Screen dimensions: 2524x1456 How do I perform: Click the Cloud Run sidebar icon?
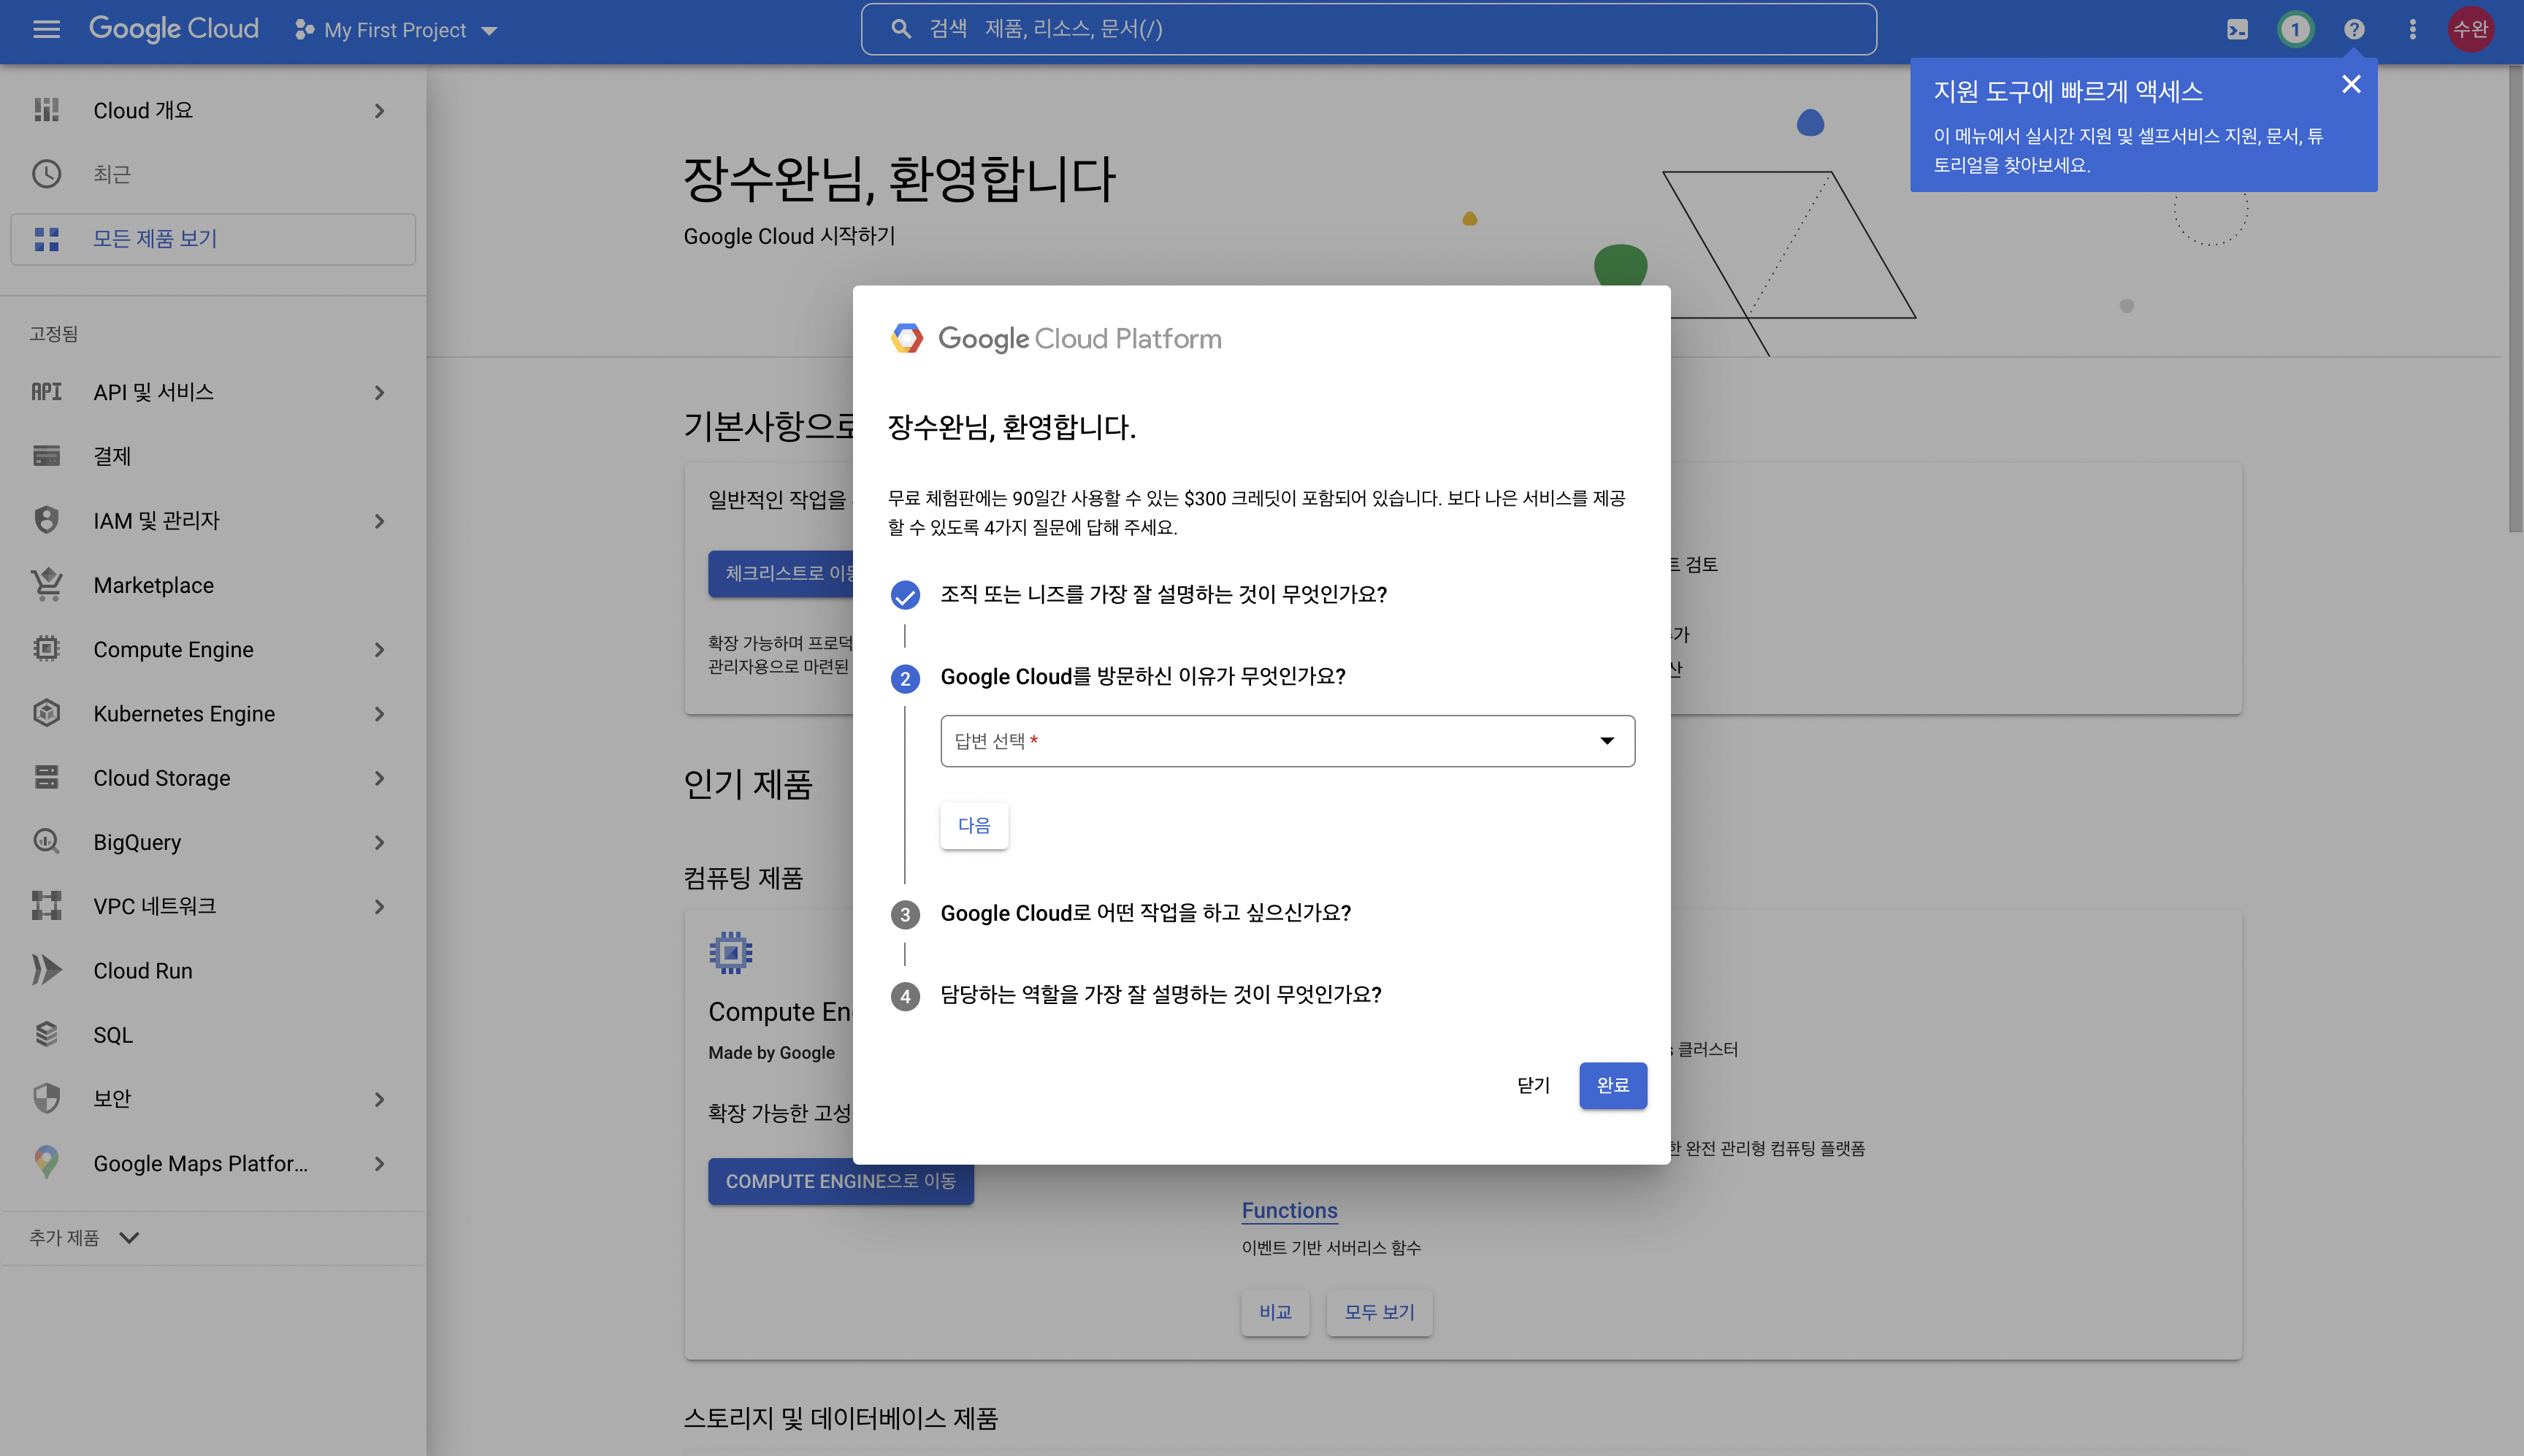click(x=46, y=970)
